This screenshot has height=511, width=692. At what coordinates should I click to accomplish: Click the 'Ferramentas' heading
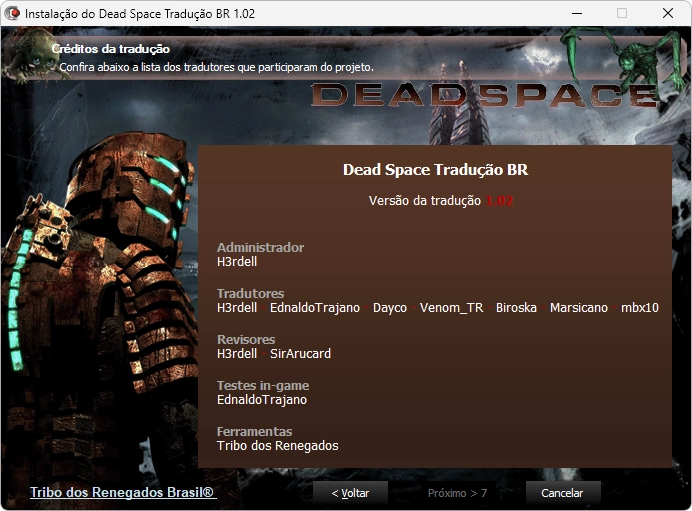(x=254, y=431)
